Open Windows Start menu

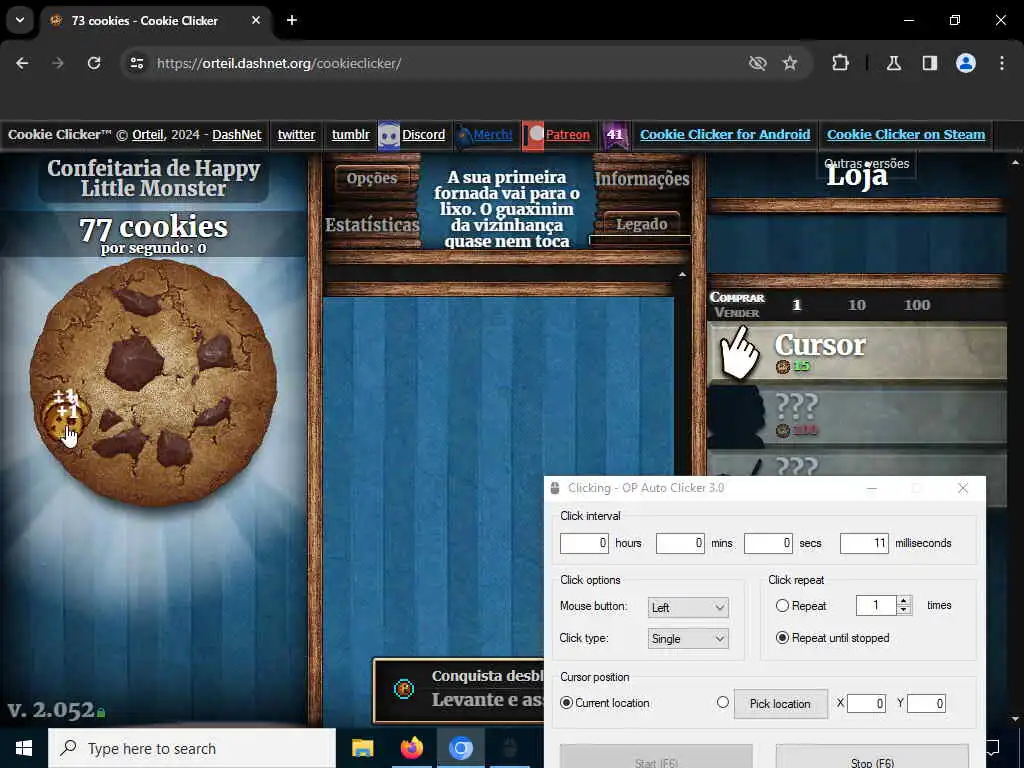coord(24,748)
